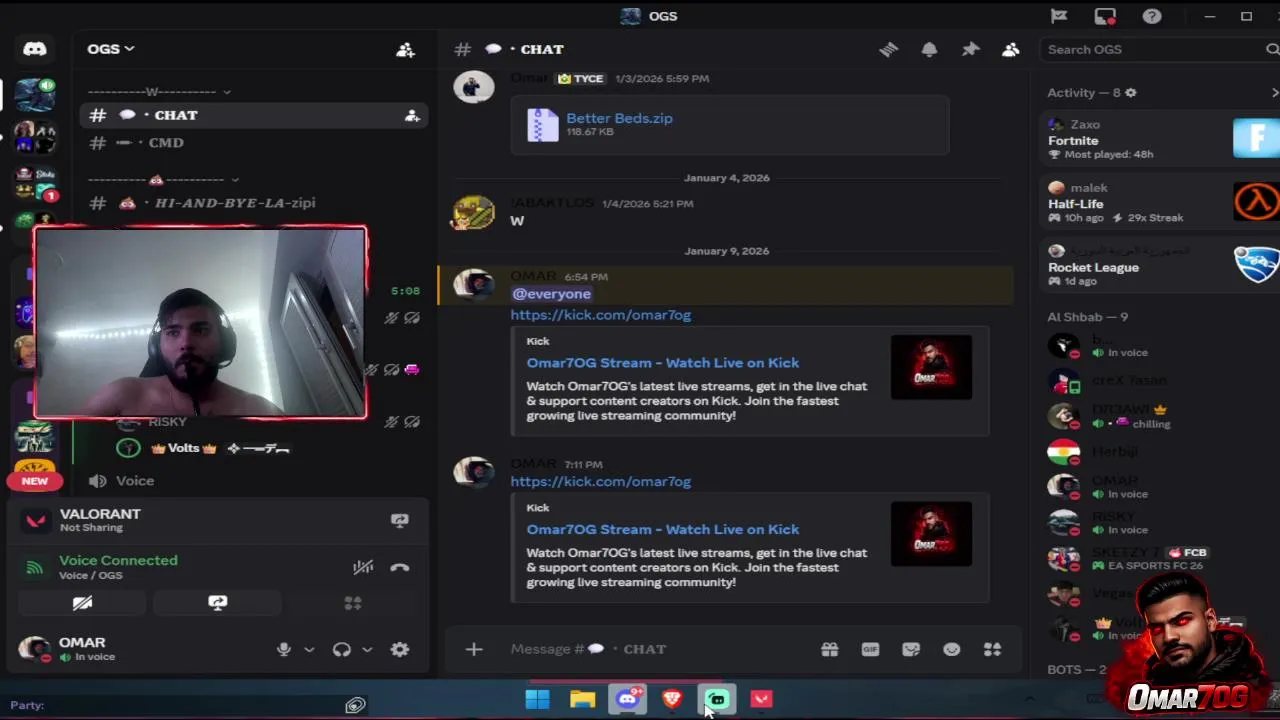1280x720 pixels.
Task: Open the GIF picker
Action: 870,649
